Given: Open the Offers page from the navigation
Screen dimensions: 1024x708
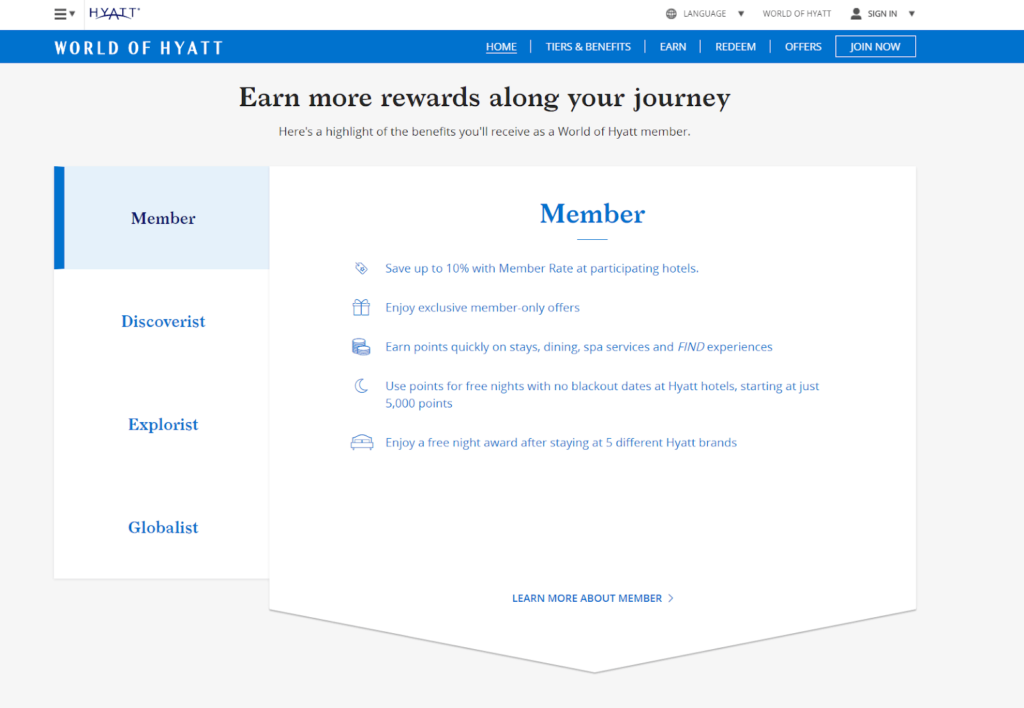Looking at the screenshot, I should point(803,46).
